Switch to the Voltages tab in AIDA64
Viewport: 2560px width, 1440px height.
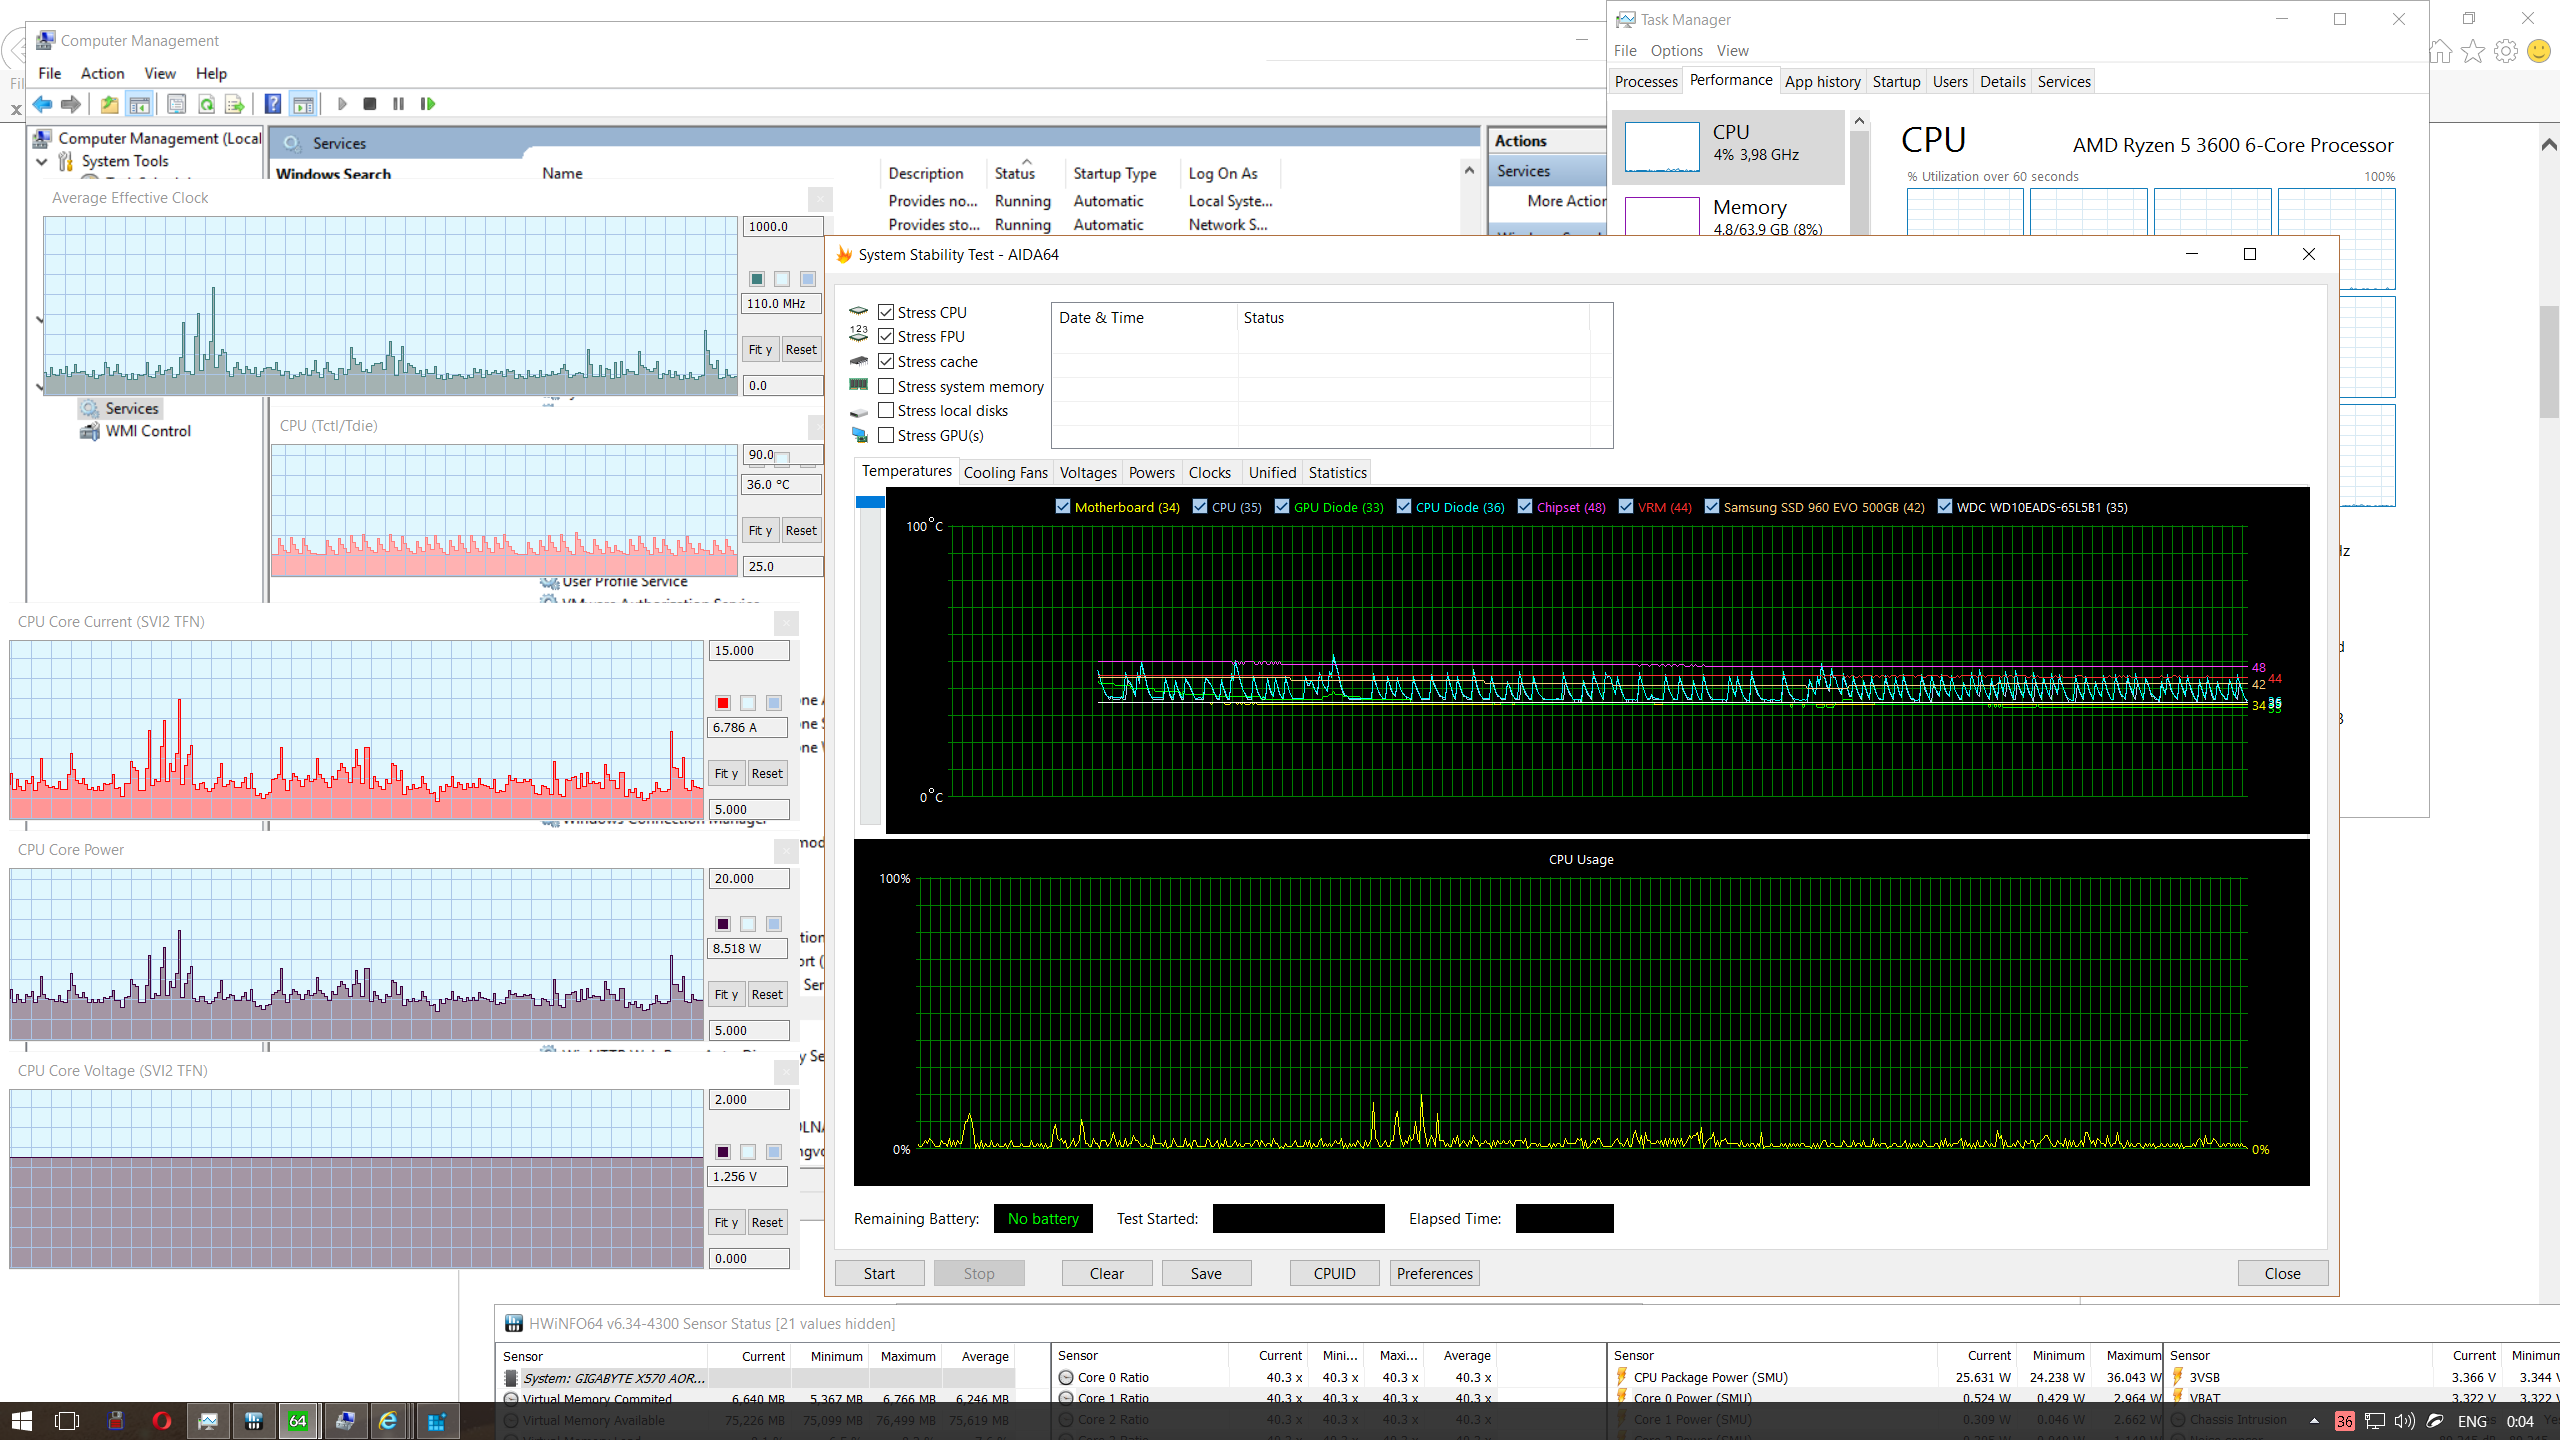pyautogui.click(x=1087, y=473)
